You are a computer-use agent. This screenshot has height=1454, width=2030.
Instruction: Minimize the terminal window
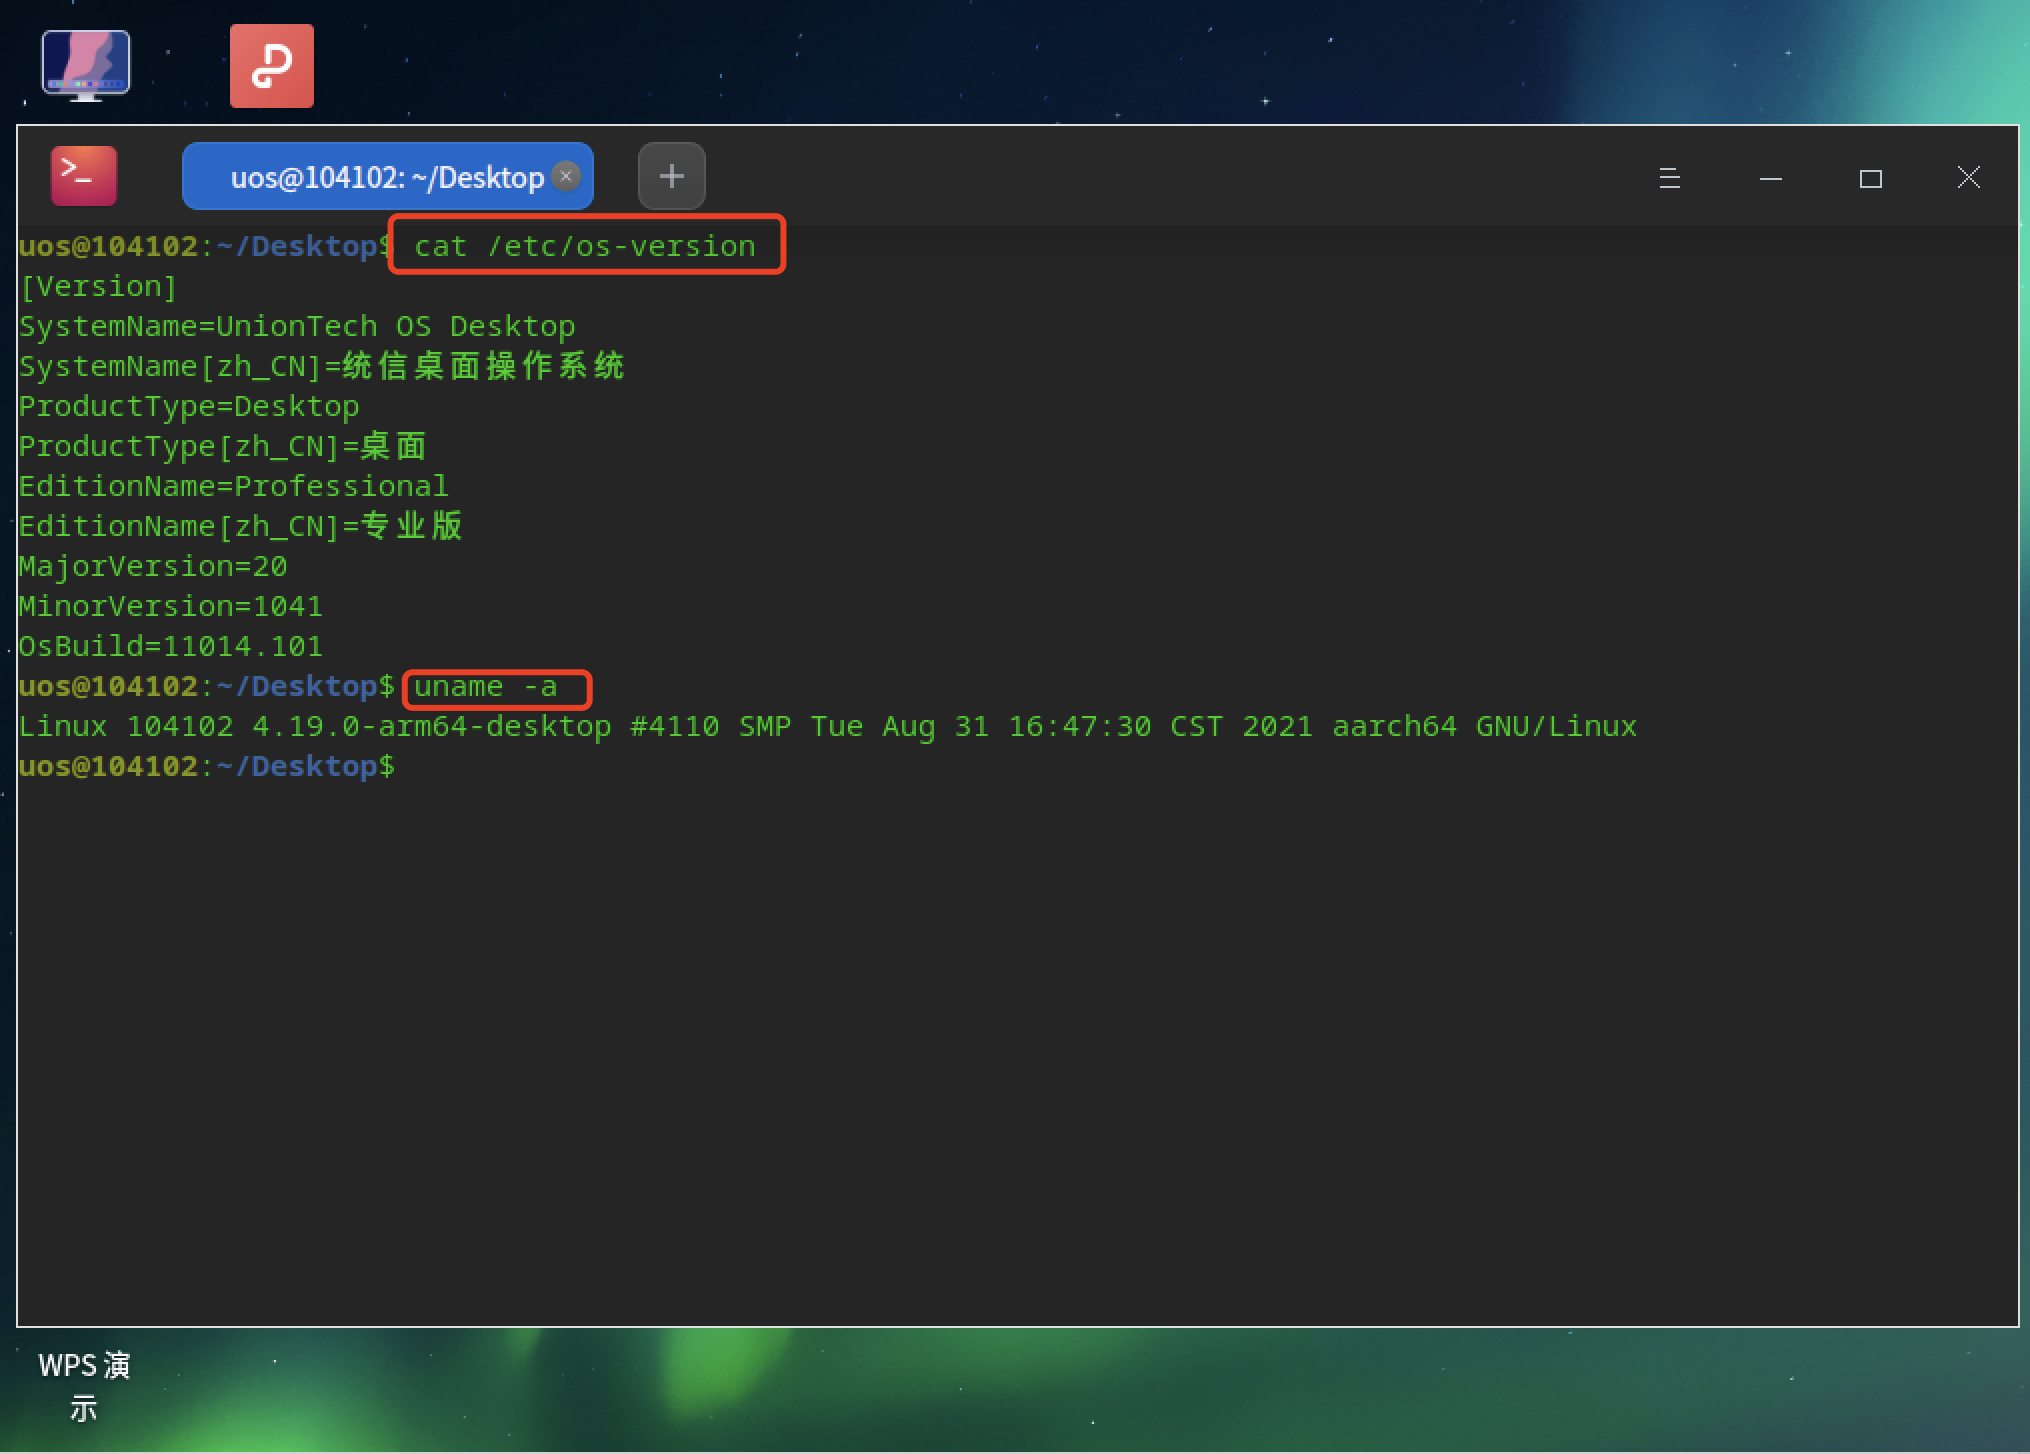coord(1770,178)
